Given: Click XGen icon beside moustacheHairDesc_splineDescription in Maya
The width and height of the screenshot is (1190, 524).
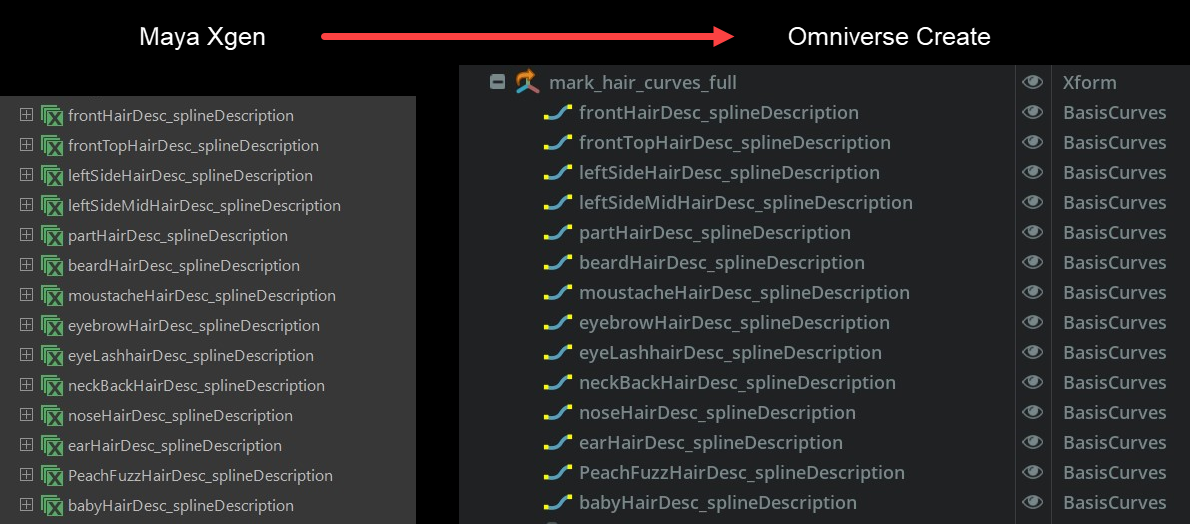Looking at the screenshot, I should click(52, 295).
